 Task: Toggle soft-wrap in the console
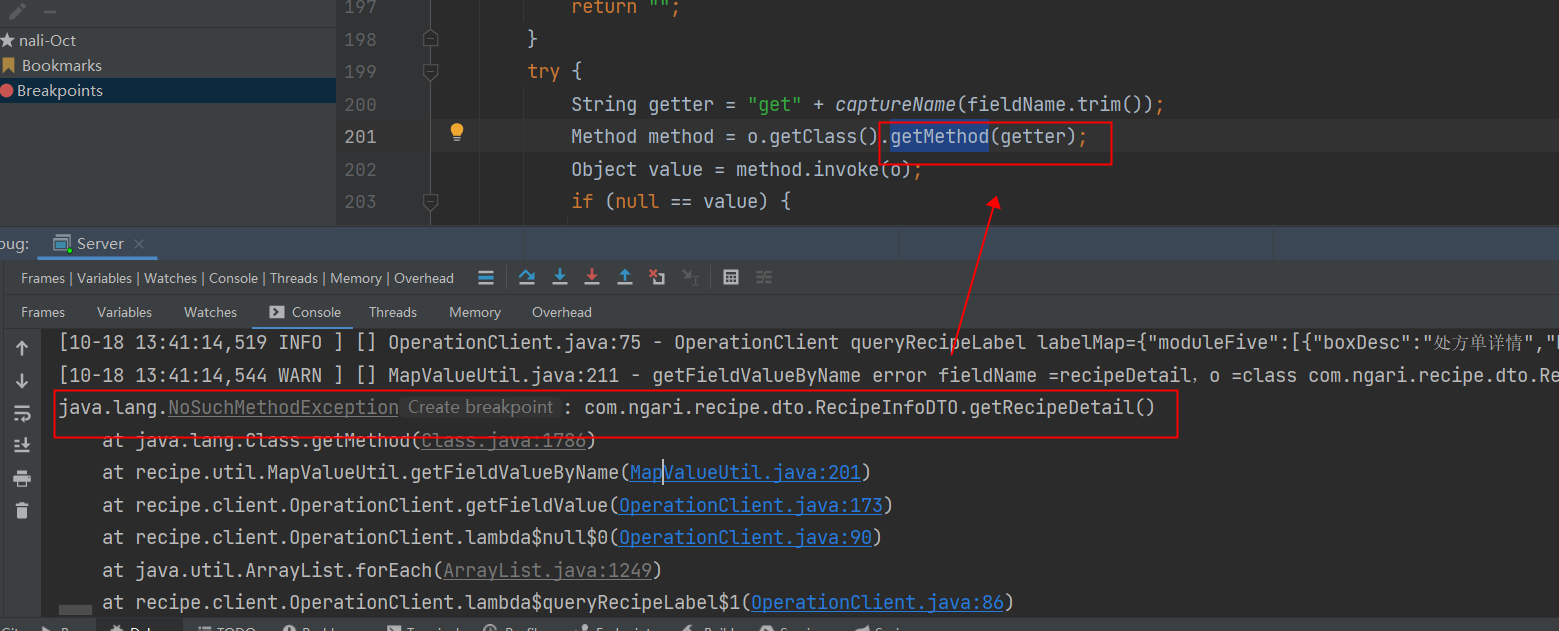coord(22,414)
